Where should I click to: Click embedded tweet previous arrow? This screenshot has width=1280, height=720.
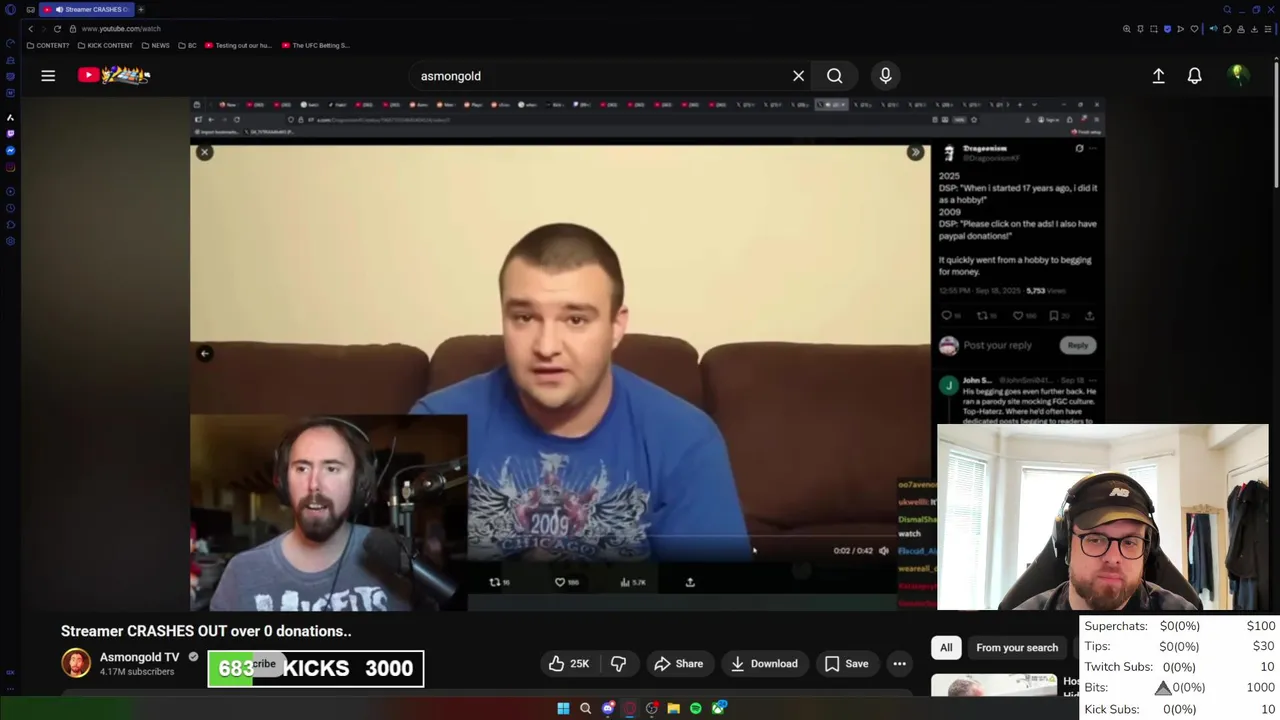point(204,353)
